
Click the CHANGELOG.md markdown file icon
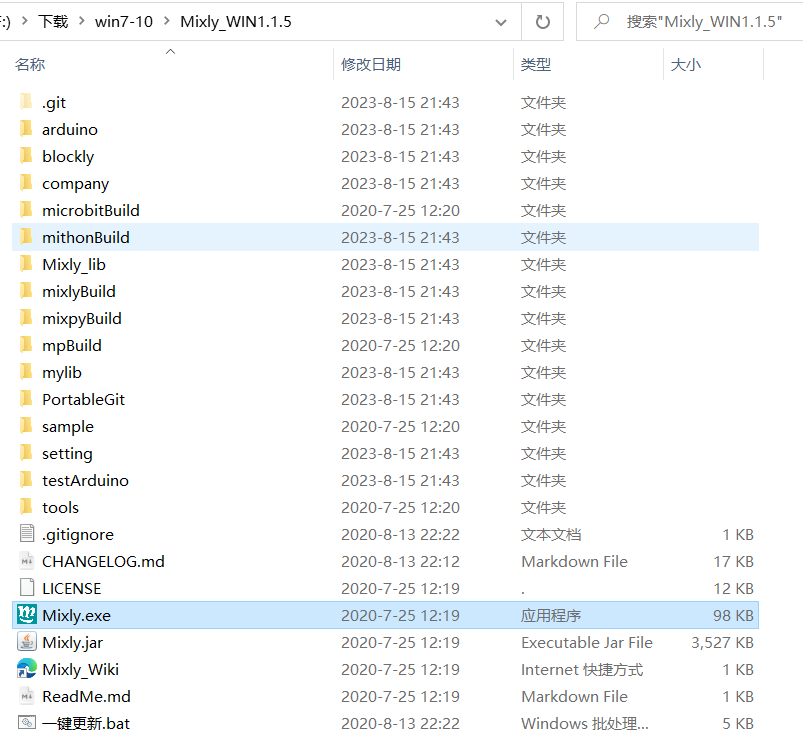pyautogui.click(x=27, y=561)
